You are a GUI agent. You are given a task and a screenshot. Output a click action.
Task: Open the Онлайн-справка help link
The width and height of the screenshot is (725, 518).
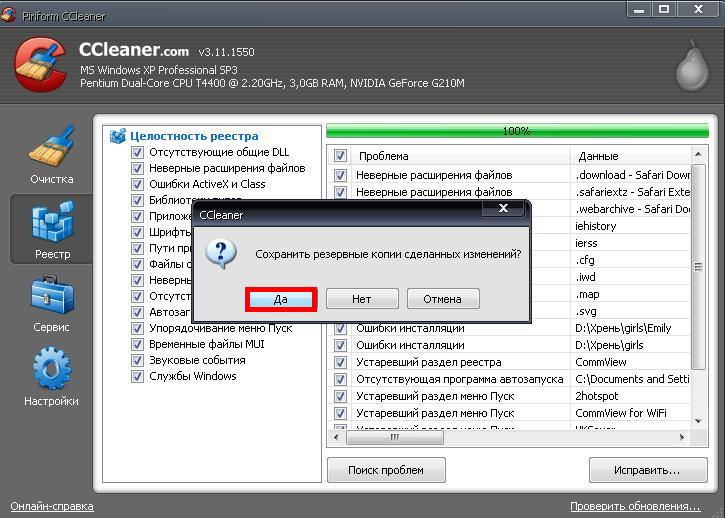[52, 506]
